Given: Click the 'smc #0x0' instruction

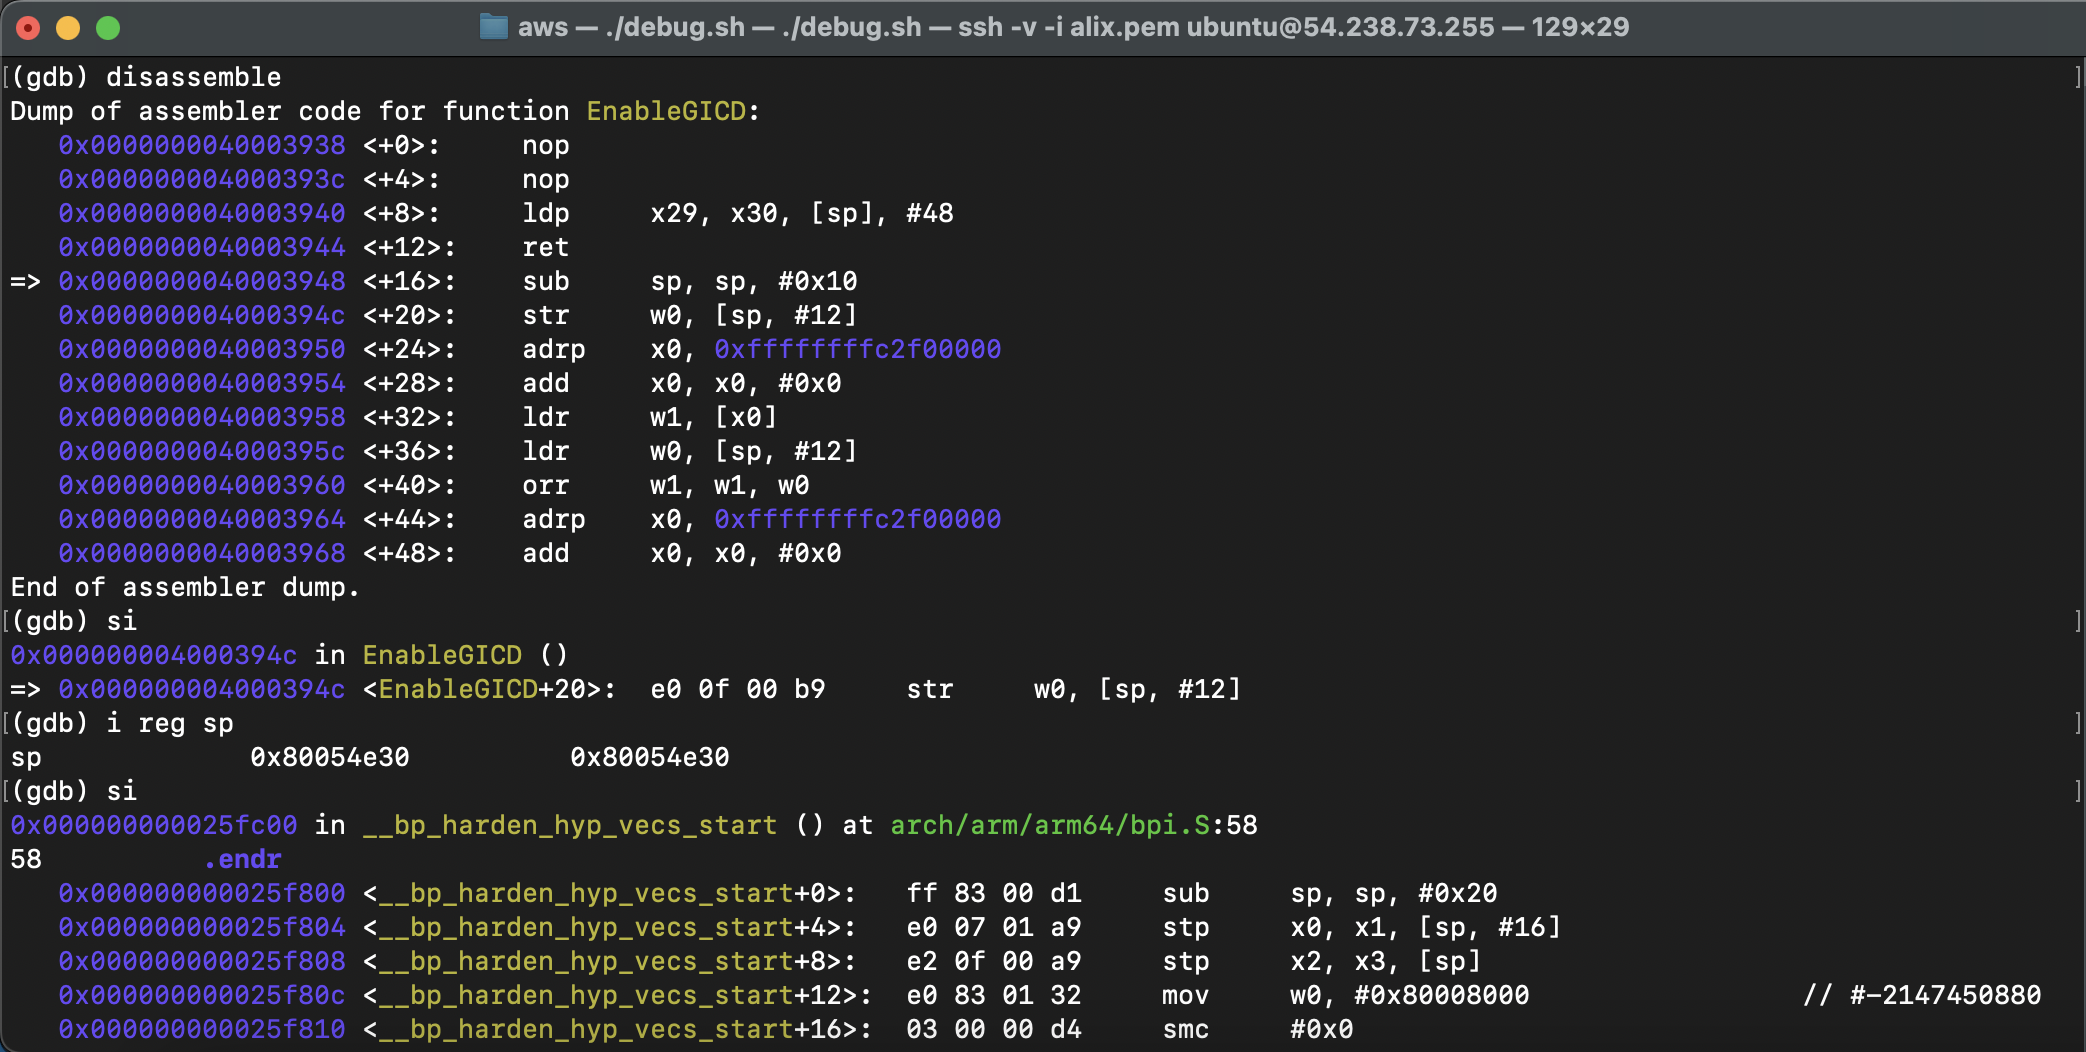Looking at the screenshot, I should (1258, 1029).
